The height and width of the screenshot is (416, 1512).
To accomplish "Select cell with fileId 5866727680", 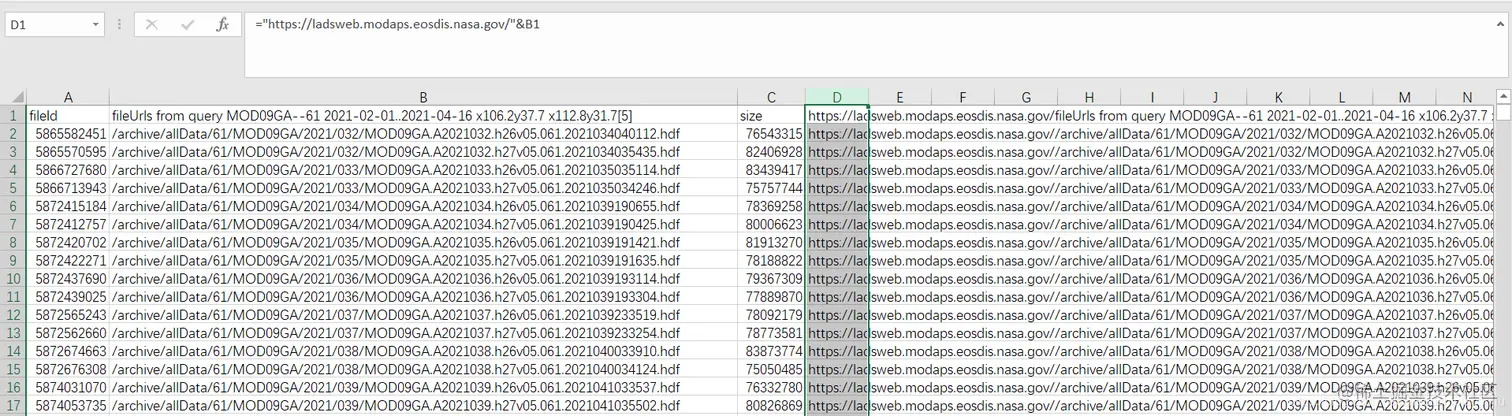I will pos(68,170).
